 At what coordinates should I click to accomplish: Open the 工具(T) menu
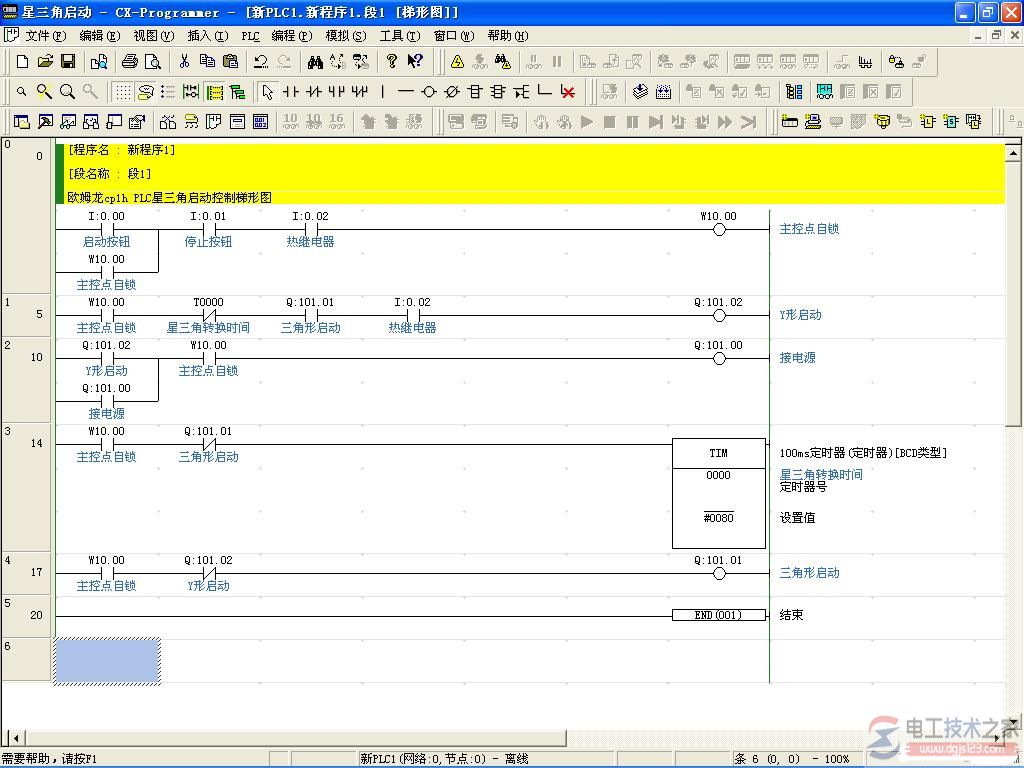[399, 36]
